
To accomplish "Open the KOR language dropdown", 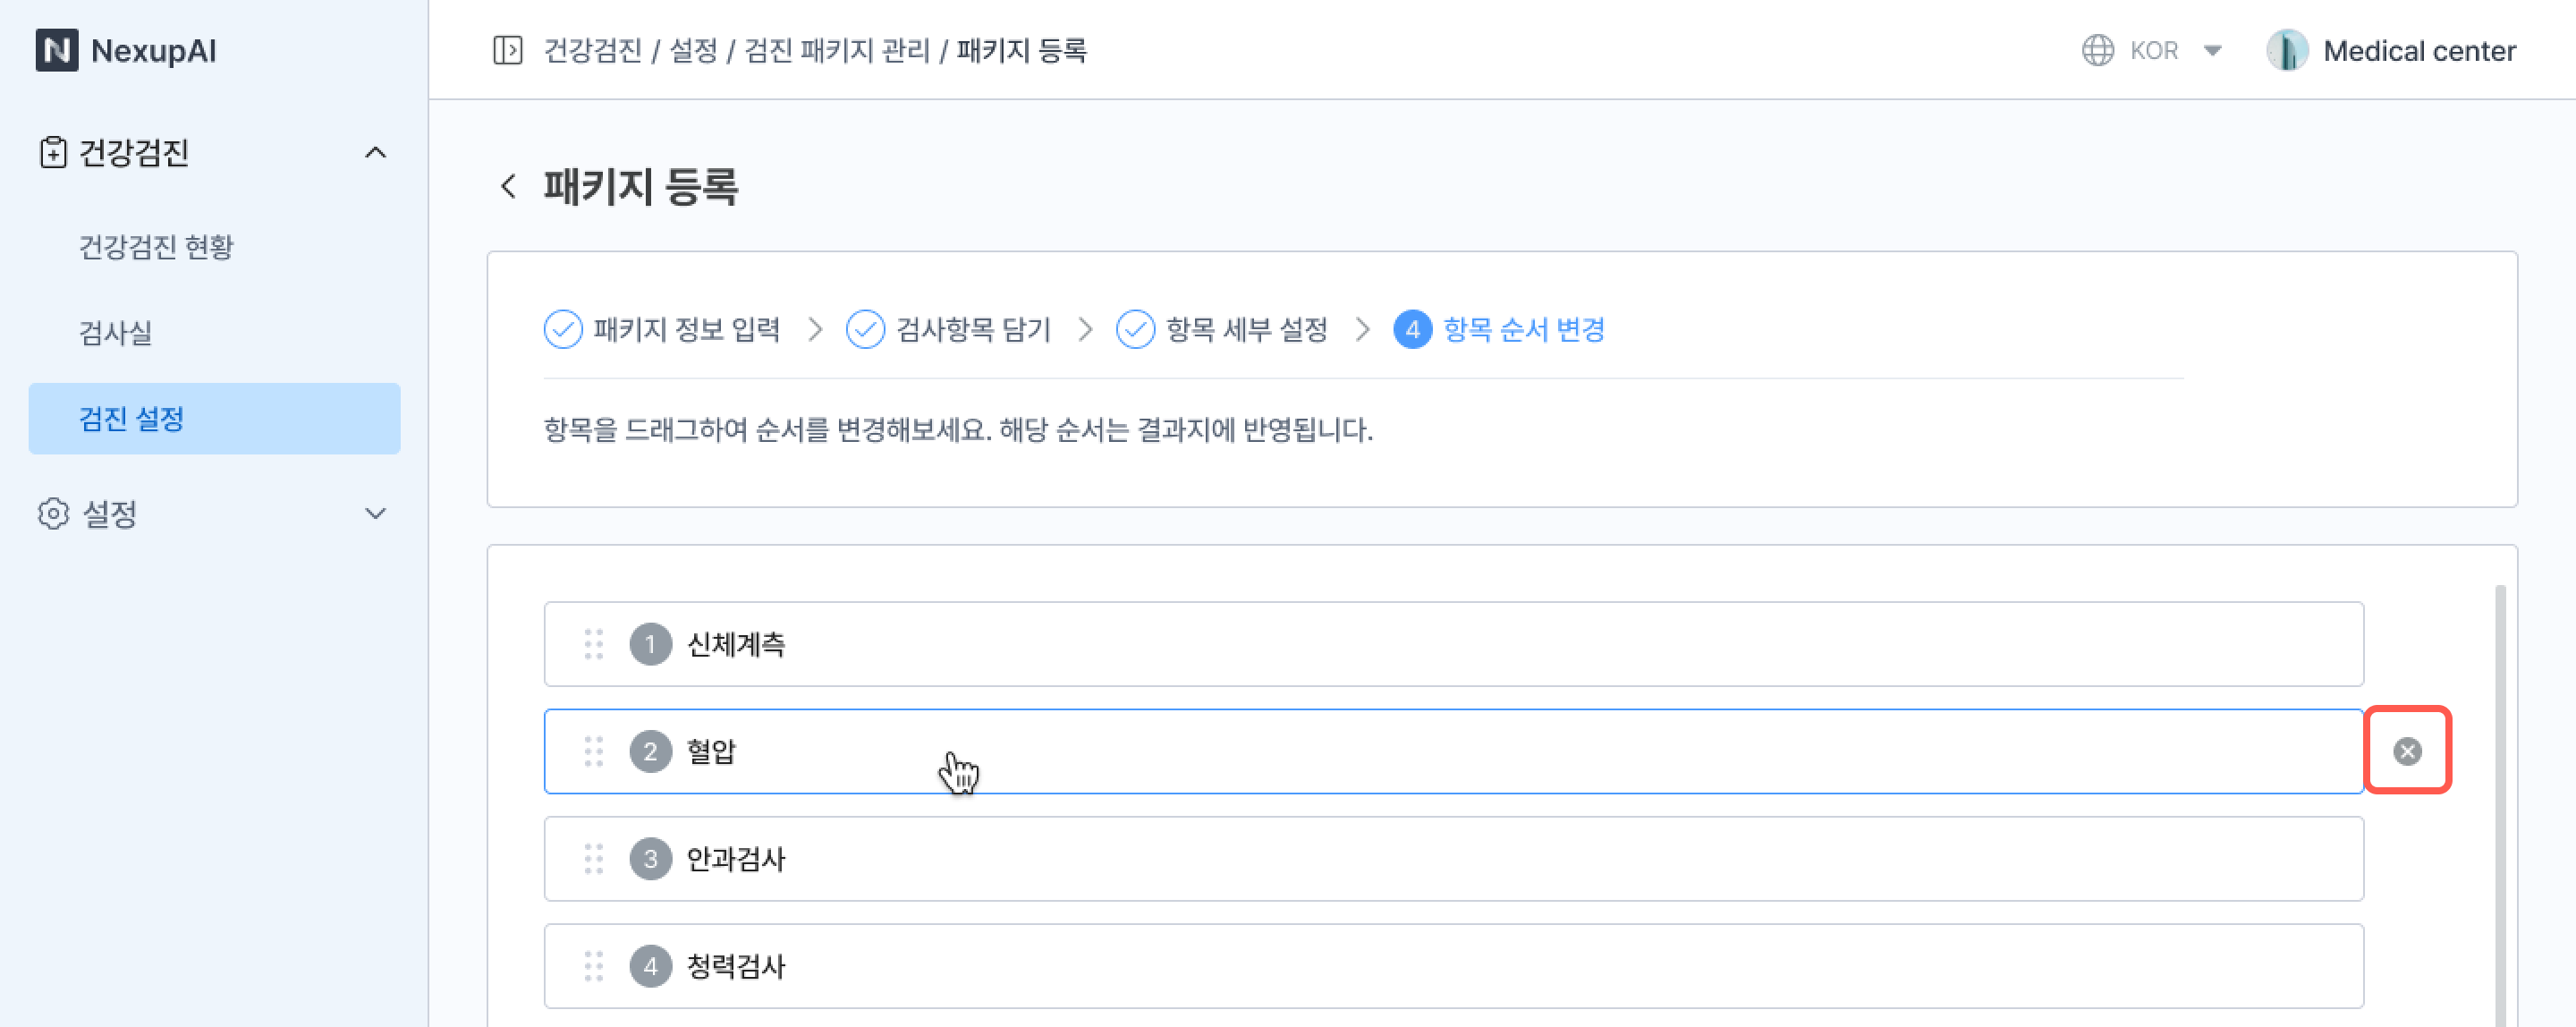I will (x=2212, y=50).
